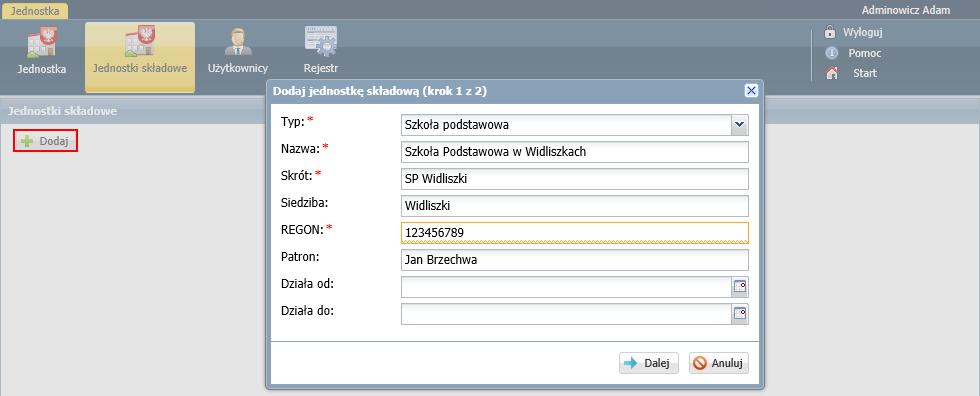Click the Dodaj button
Viewport: 980px width, 396px height.
point(46,142)
